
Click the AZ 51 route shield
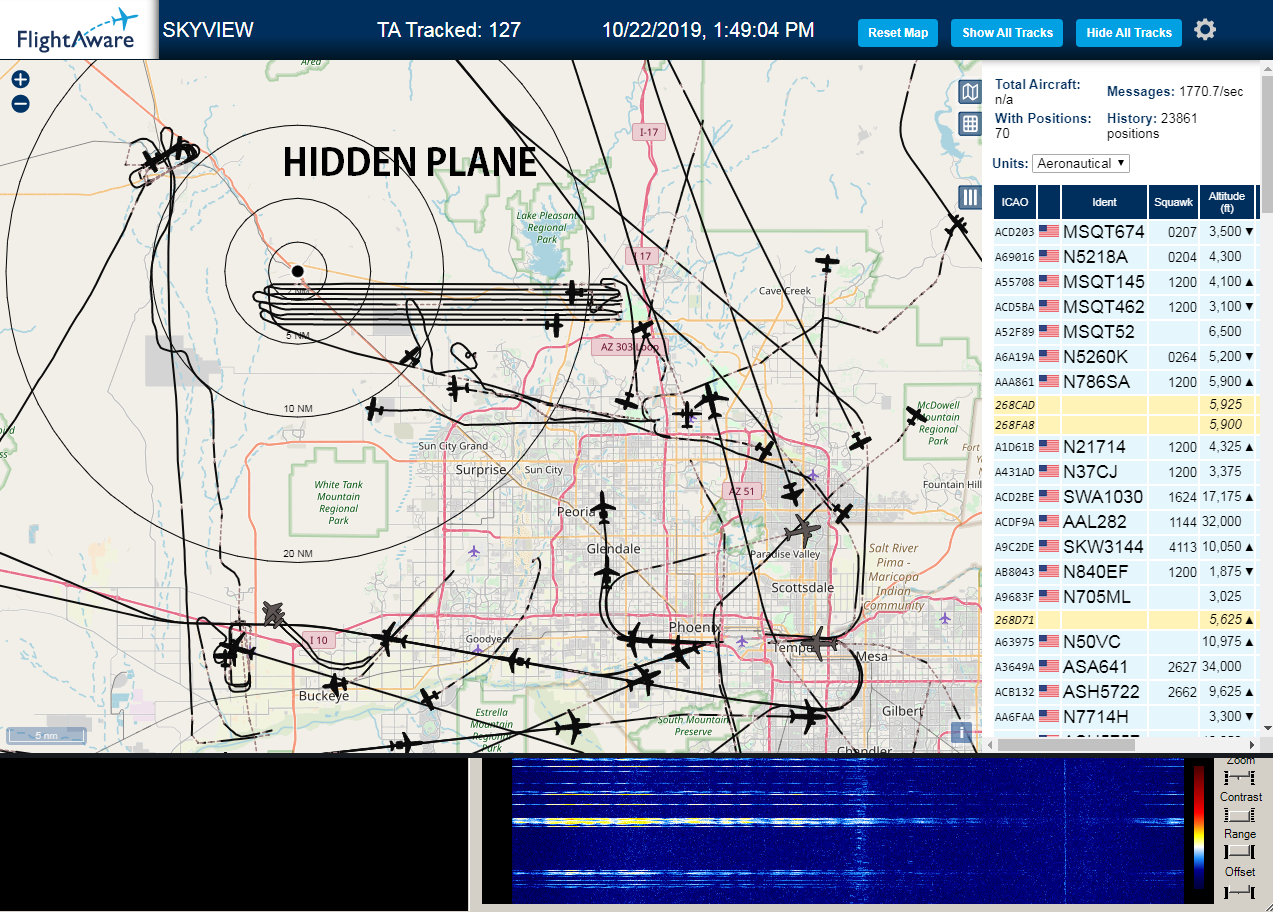[742, 491]
